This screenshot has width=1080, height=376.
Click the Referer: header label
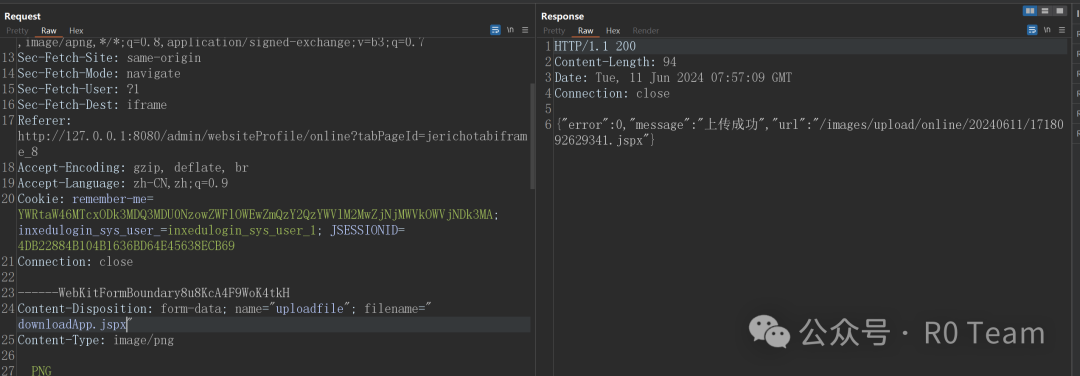(44, 121)
